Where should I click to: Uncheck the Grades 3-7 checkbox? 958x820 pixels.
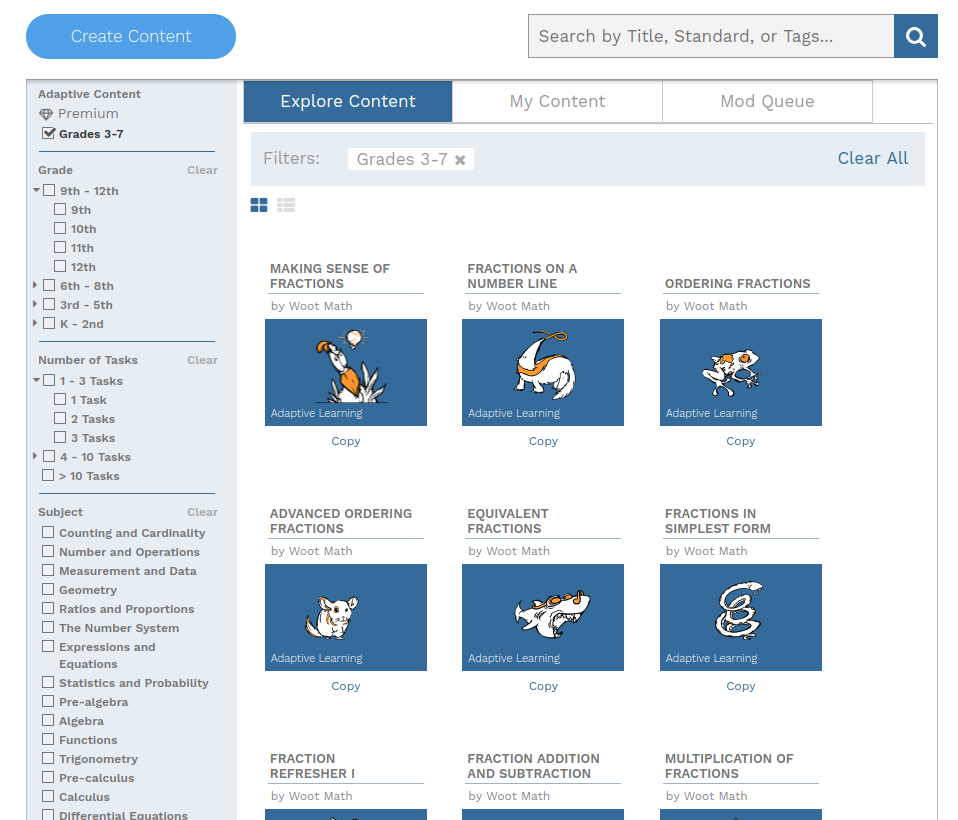(48, 133)
